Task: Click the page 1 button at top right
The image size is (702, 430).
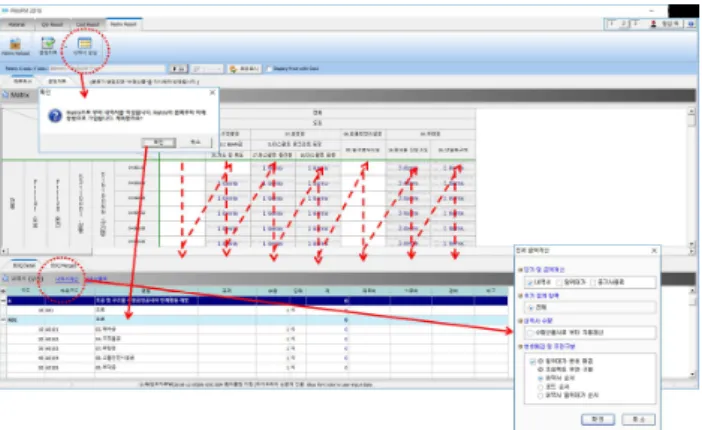Action: pyautogui.click(x=611, y=24)
